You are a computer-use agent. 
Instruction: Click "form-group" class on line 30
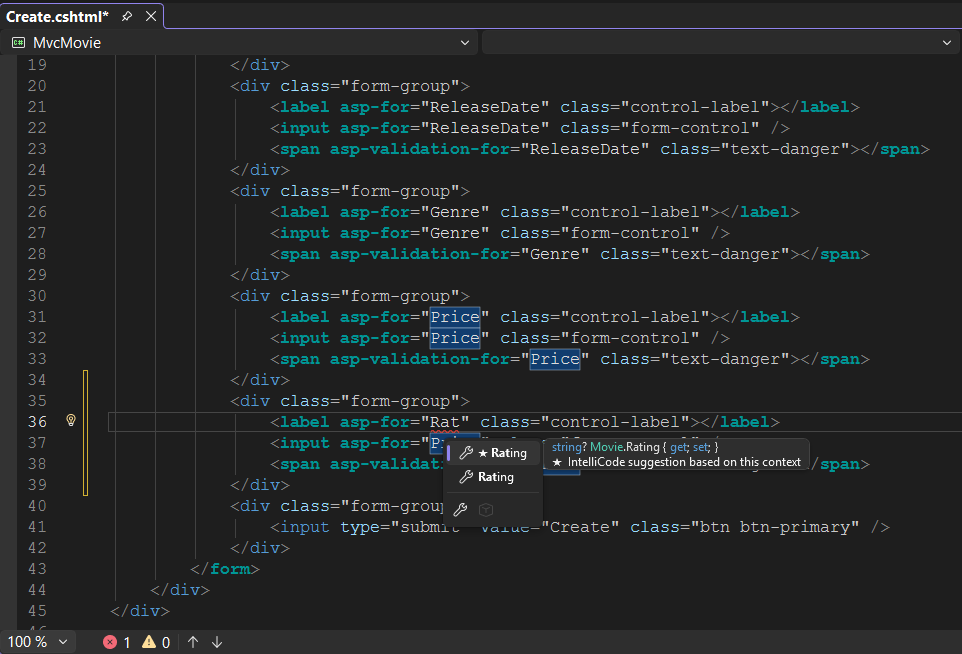point(400,296)
